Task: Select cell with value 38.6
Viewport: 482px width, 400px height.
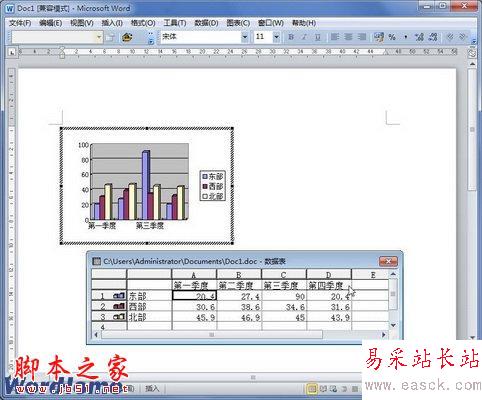Action: [239, 306]
